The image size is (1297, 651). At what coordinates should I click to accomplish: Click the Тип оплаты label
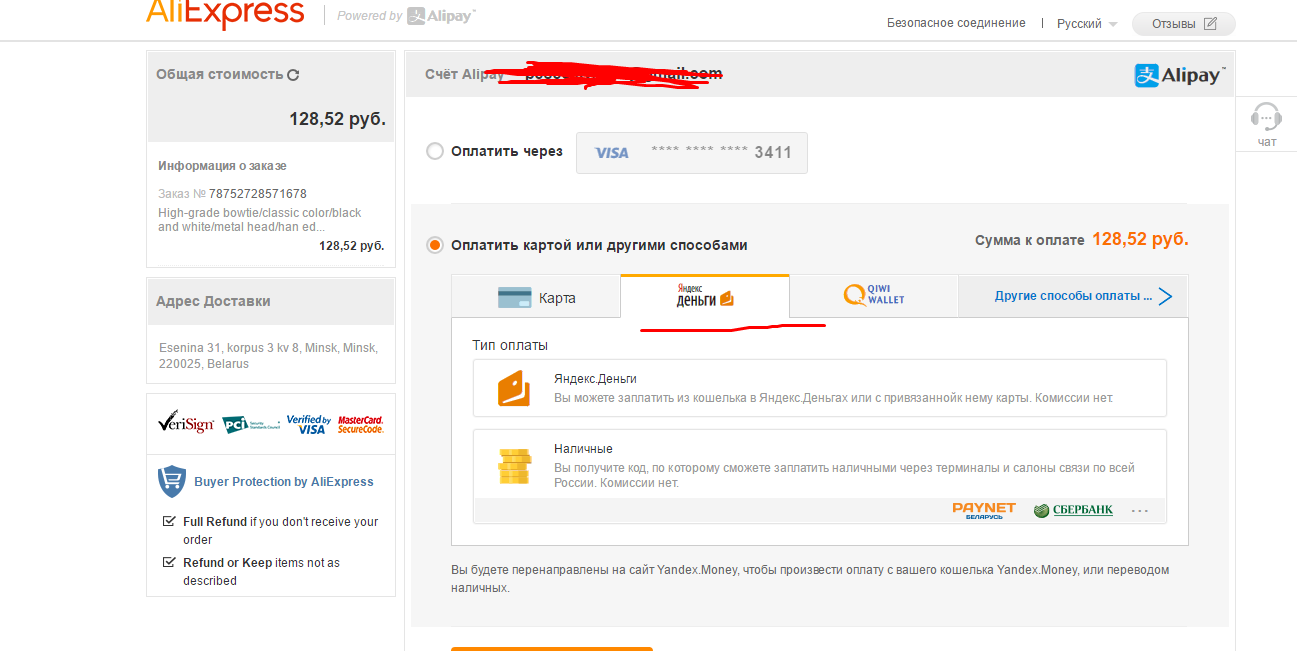point(510,345)
